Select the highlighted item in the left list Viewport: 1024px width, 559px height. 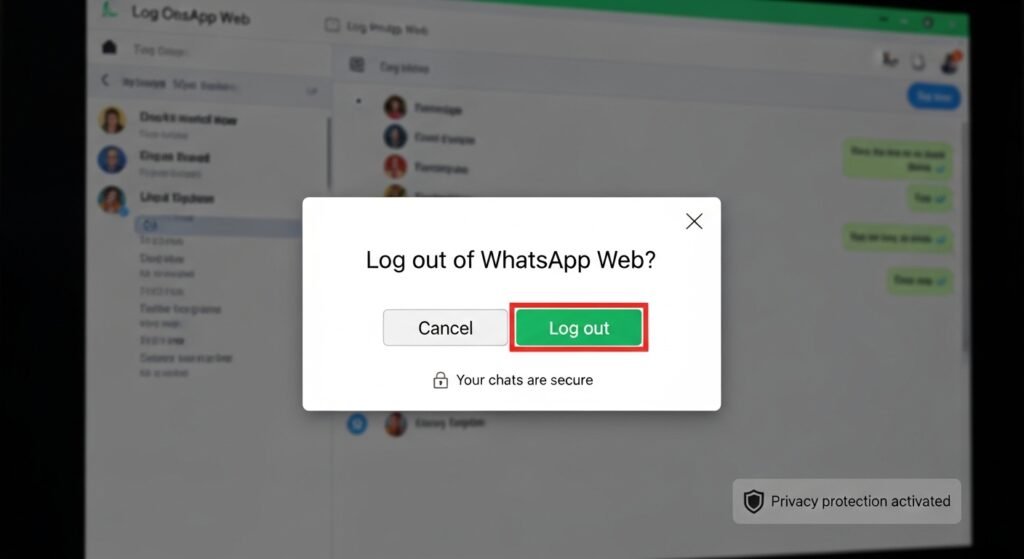click(x=218, y=227)
